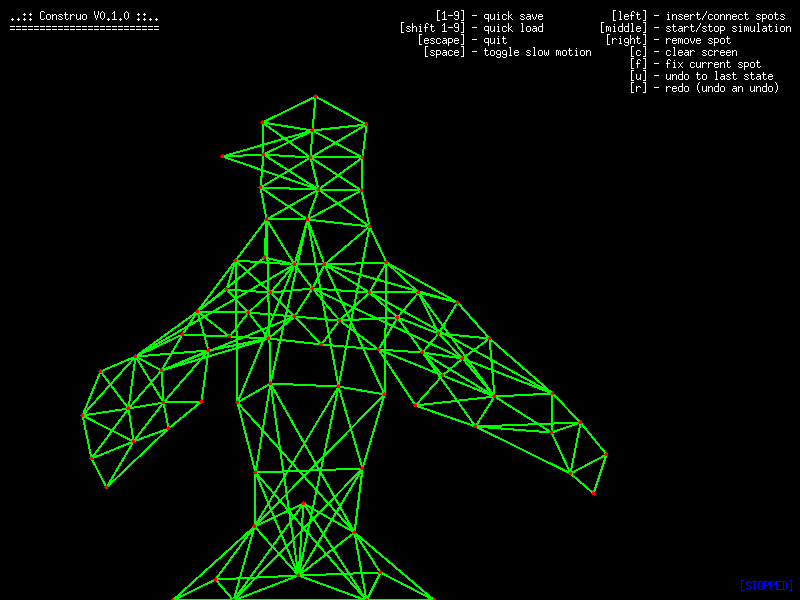Click the '[c] - clear screen' help text
This screenshot has width=800, height=600.
pos(683,53)
